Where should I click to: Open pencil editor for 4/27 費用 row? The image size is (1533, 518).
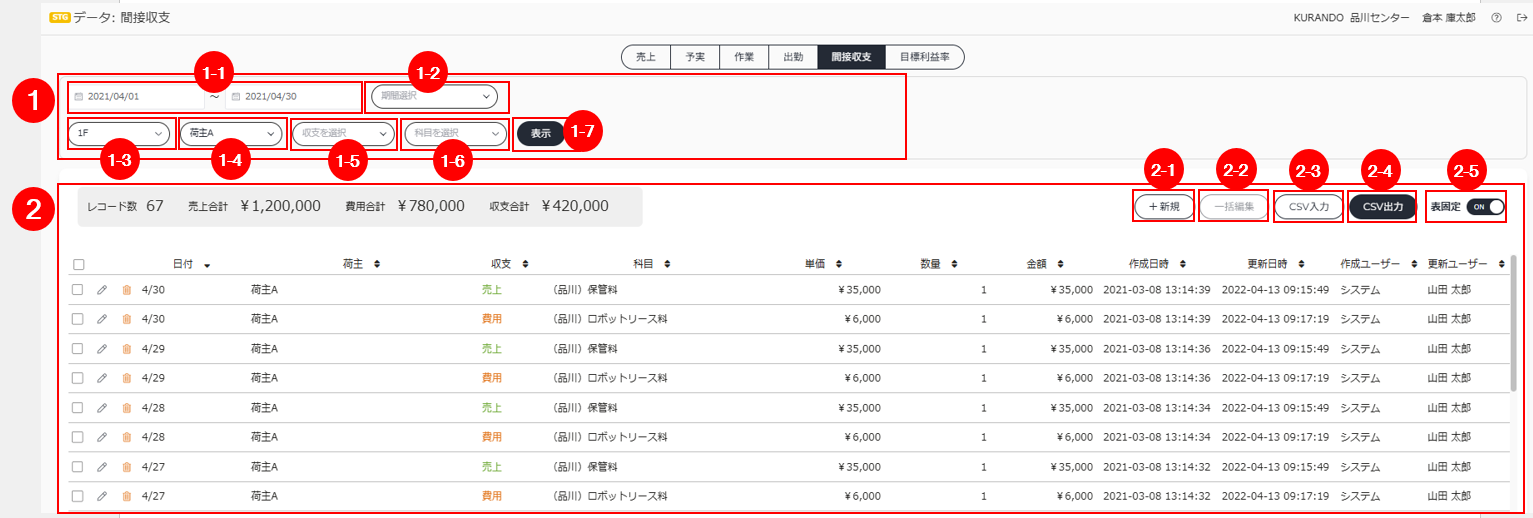pyautogui.click(x=102, y=496)
